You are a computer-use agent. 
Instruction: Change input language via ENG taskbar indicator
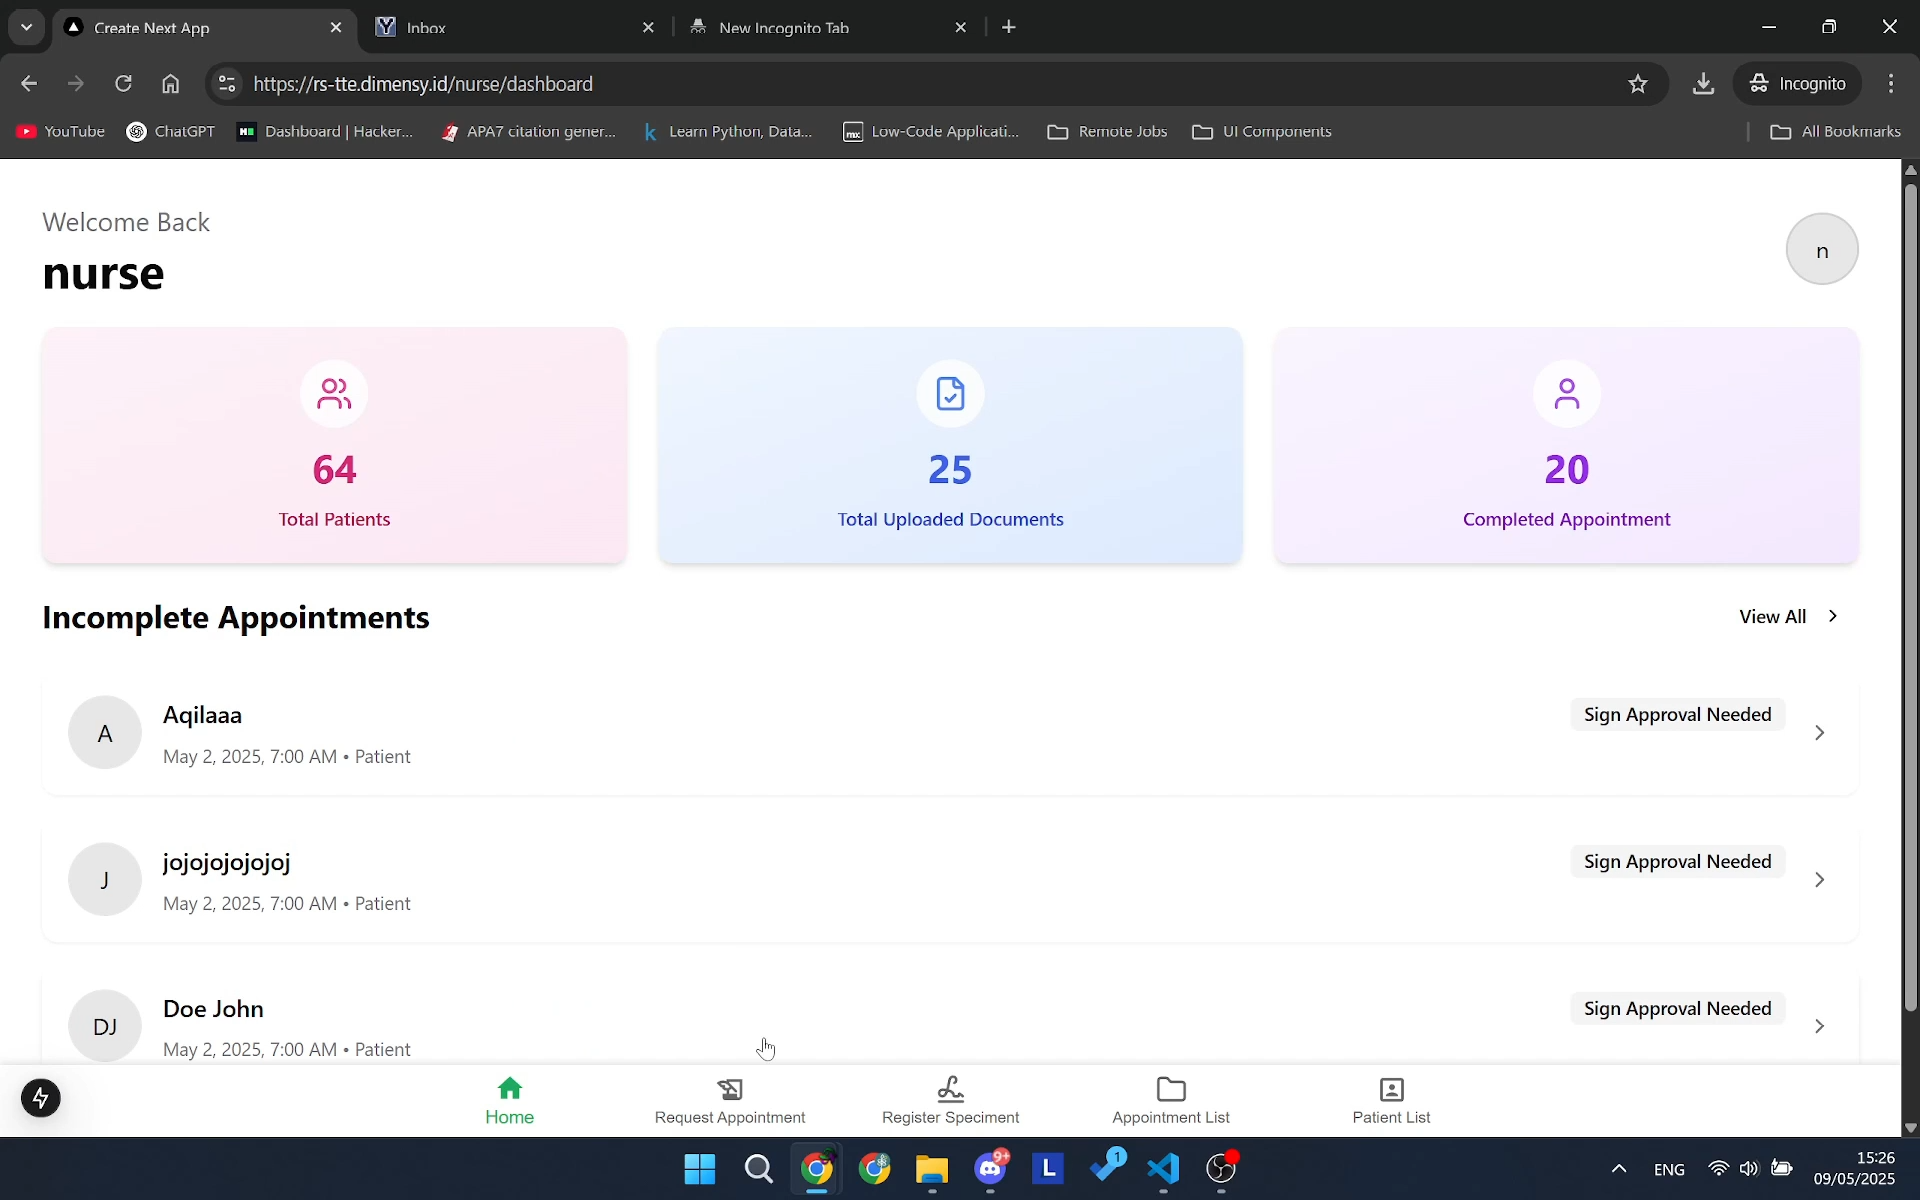tap(1669, 1169)
